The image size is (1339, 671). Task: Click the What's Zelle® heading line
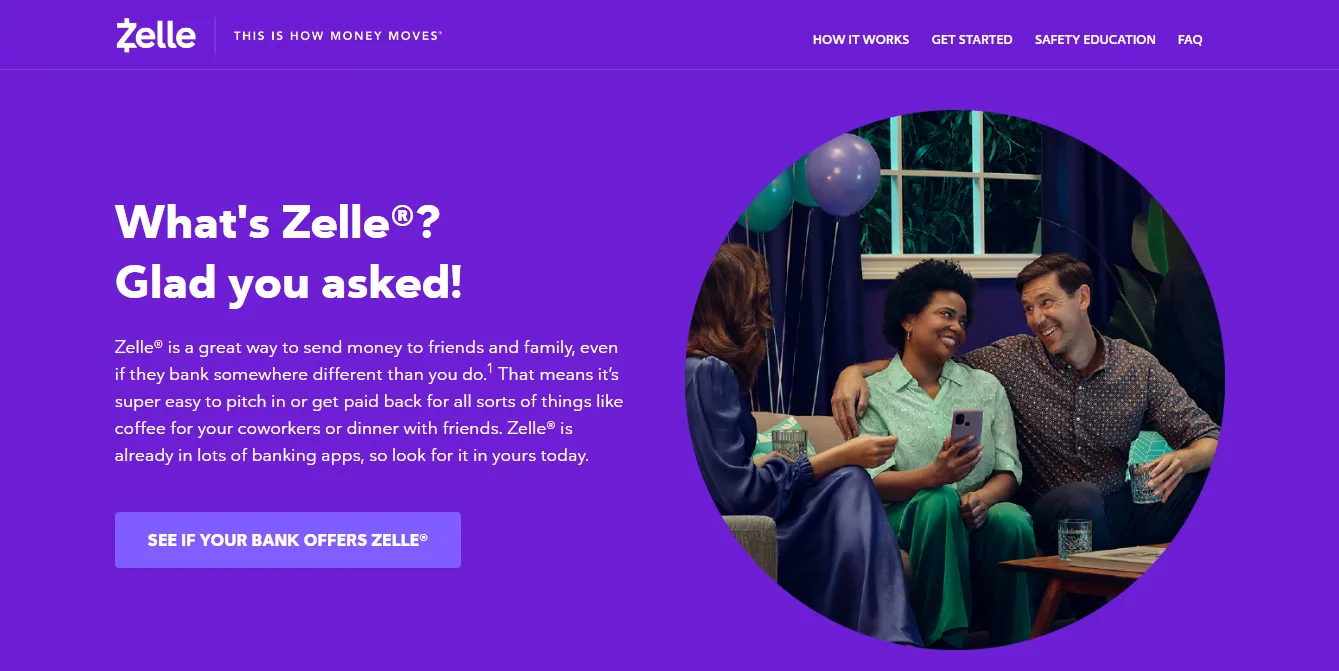click(278, 221)
